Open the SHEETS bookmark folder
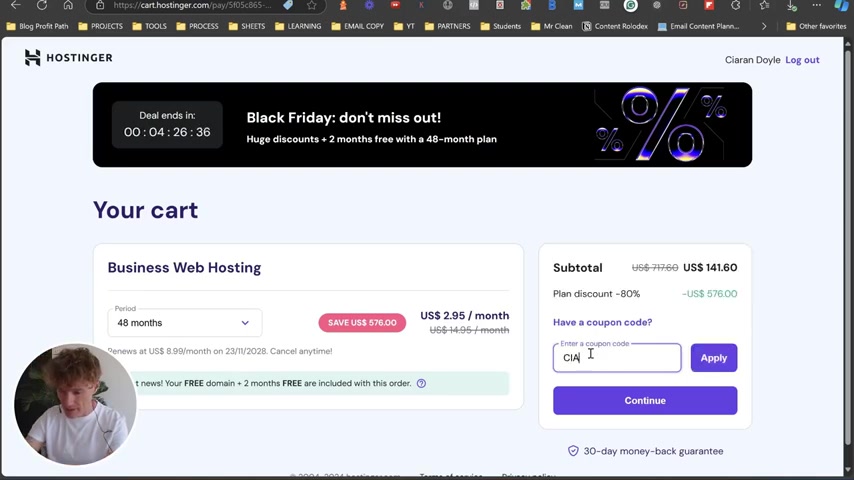The image size is (854, 480). click(x=247, y=26)
